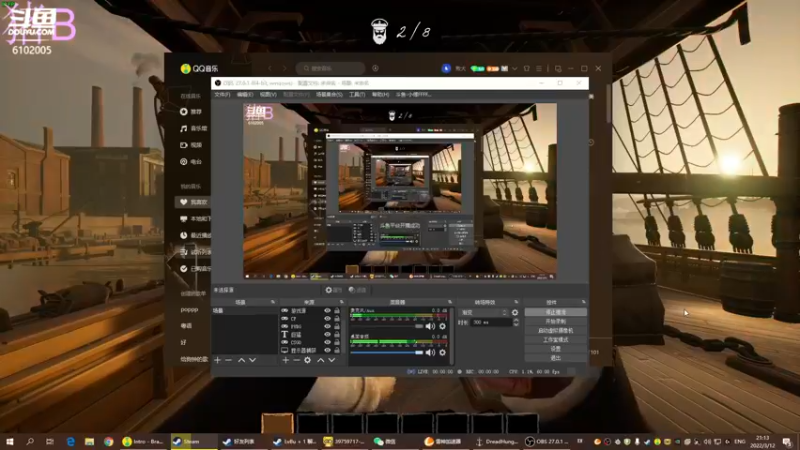Viewport: 800px width, 450px height.
Task: Pop out the 场景 dock panel
Action: pos(273,302)
